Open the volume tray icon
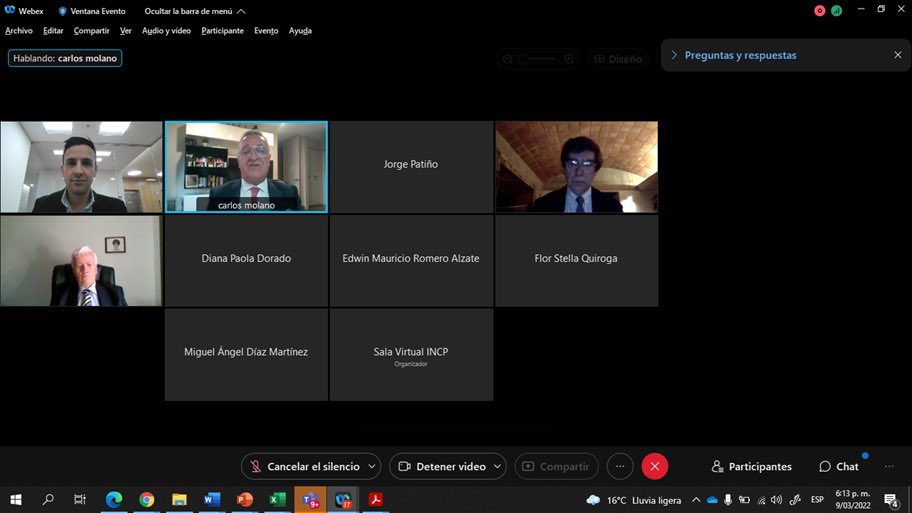The height and width of the screenshot is (513, 912). (x=776, y=500)
